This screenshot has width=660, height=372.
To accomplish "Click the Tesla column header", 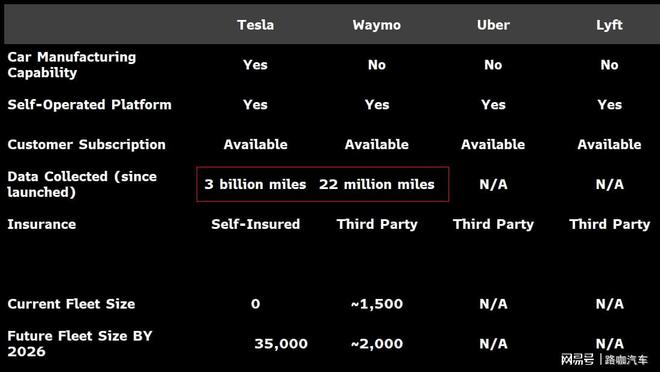I will pyautogui.click(x=255, y=25).
